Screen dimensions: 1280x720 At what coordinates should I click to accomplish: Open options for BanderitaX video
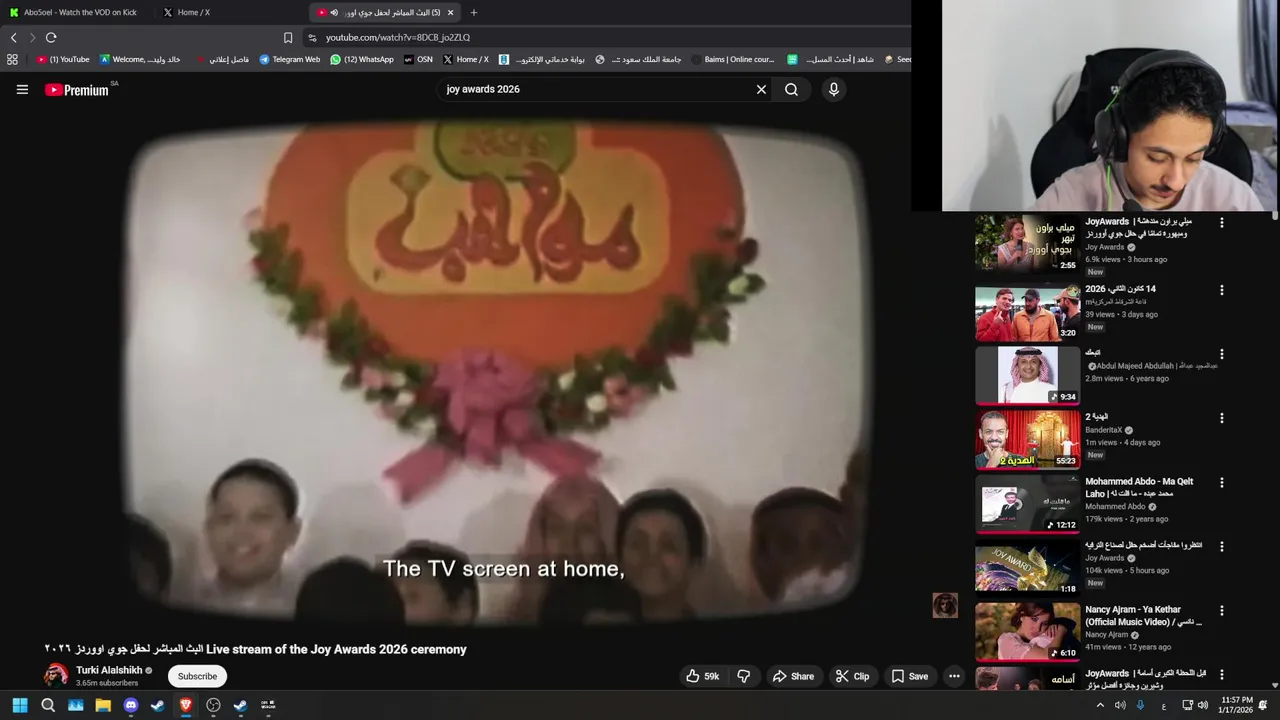point(1221,418)
